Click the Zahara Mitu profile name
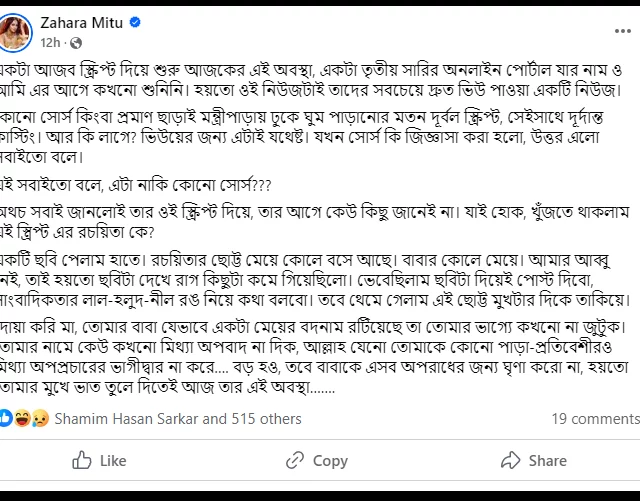Screen dimensions: 640x501 pos(82,23)
